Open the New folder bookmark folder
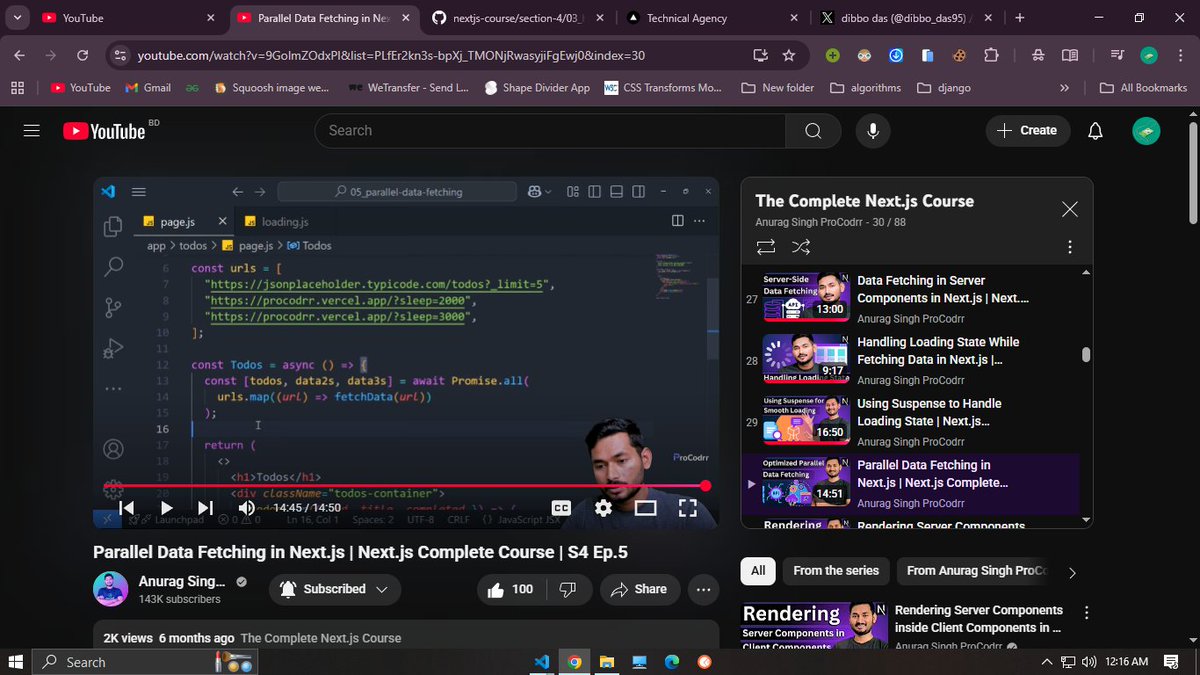1200x675 pixels. 778,88
